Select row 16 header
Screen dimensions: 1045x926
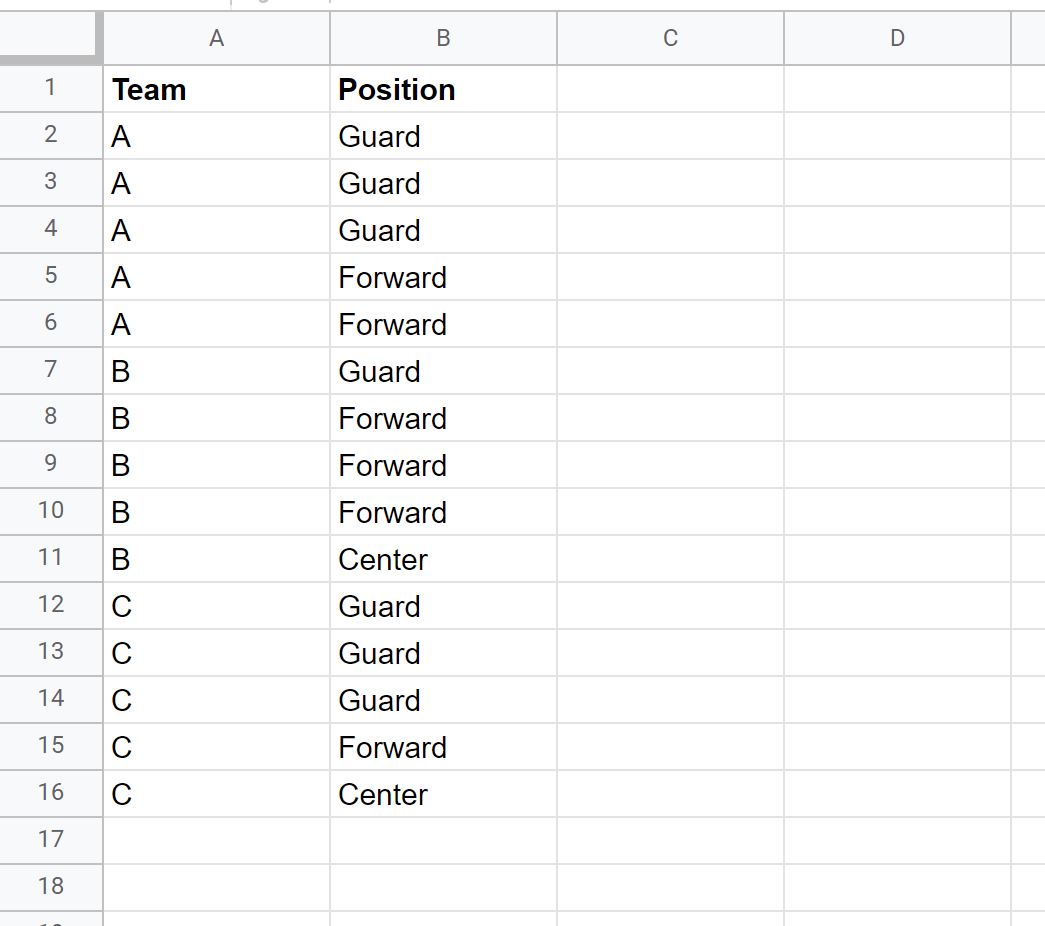coord(51,793)
